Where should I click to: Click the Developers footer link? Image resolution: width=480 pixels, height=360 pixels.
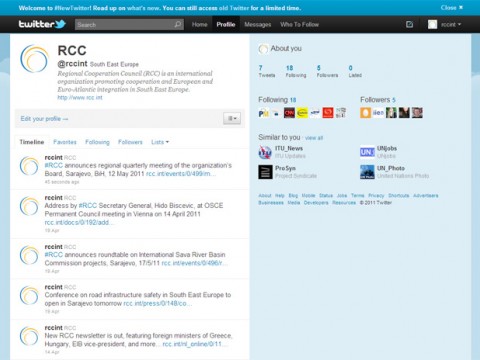pos(316,203)
